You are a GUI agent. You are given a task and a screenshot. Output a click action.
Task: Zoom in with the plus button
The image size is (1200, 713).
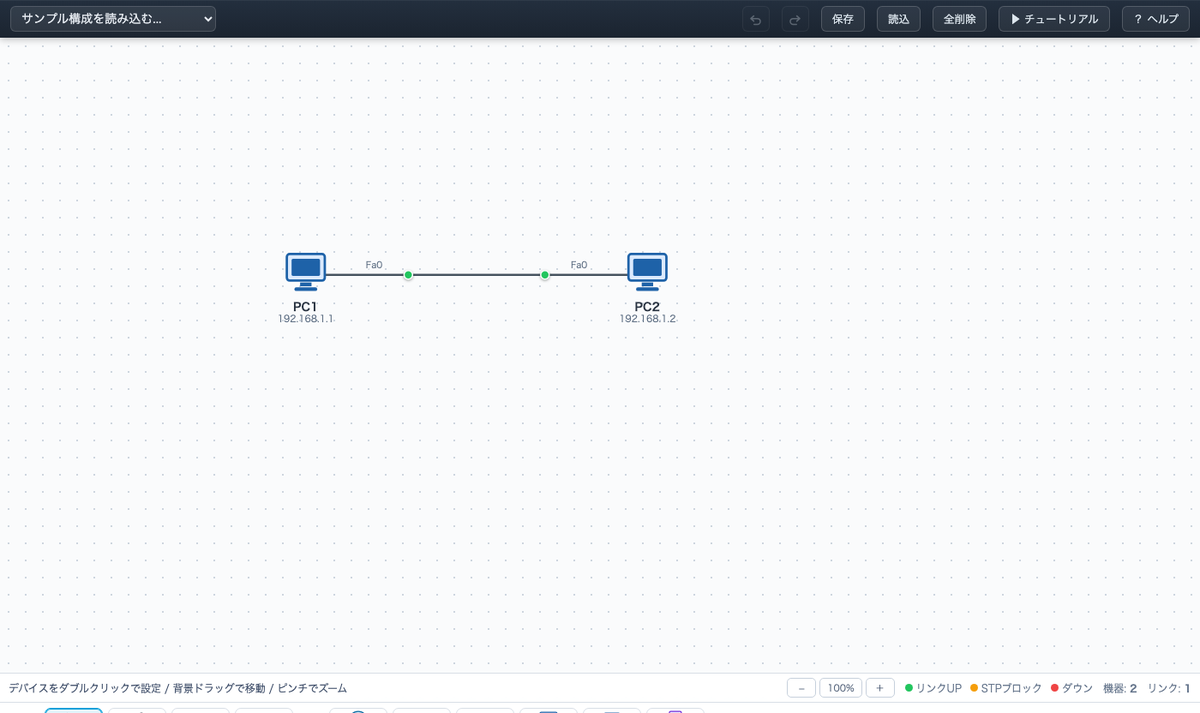pyautogui.click(x=880, y=688)
